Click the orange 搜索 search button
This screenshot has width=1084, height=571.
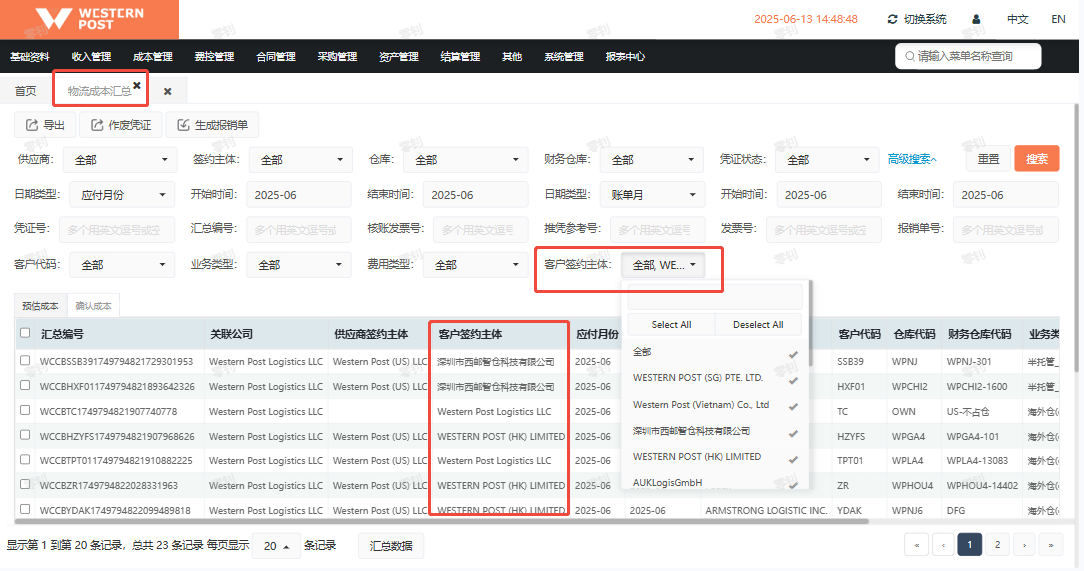tap(1036, 159)
